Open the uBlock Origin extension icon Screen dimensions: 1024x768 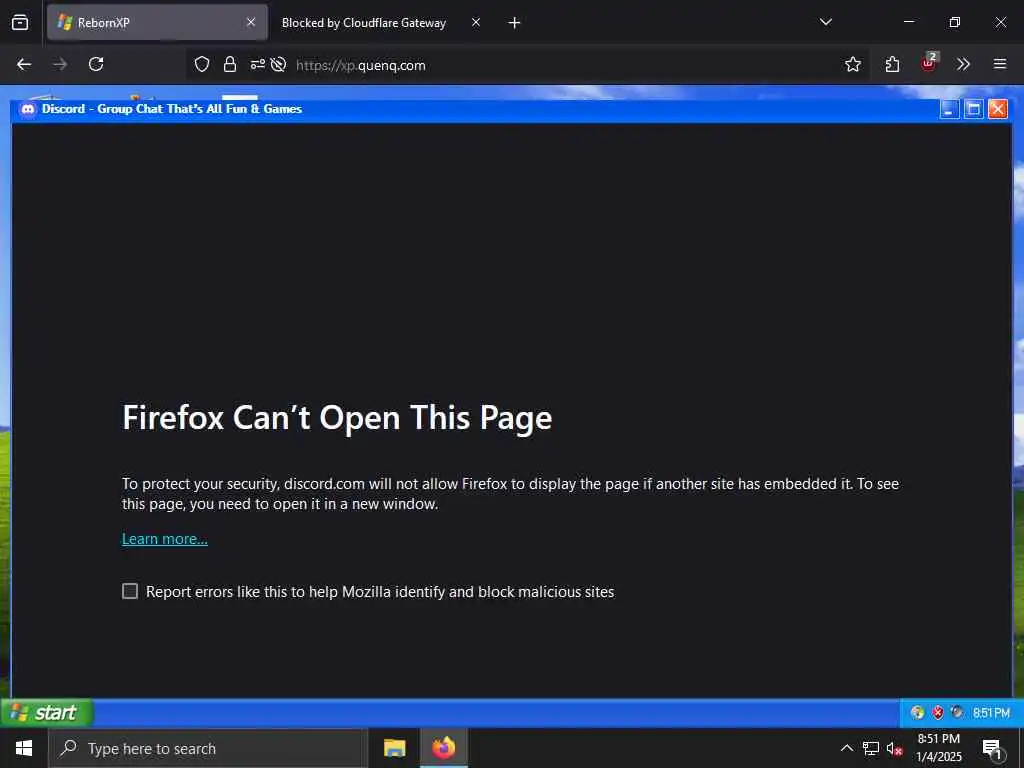(928, 63)
